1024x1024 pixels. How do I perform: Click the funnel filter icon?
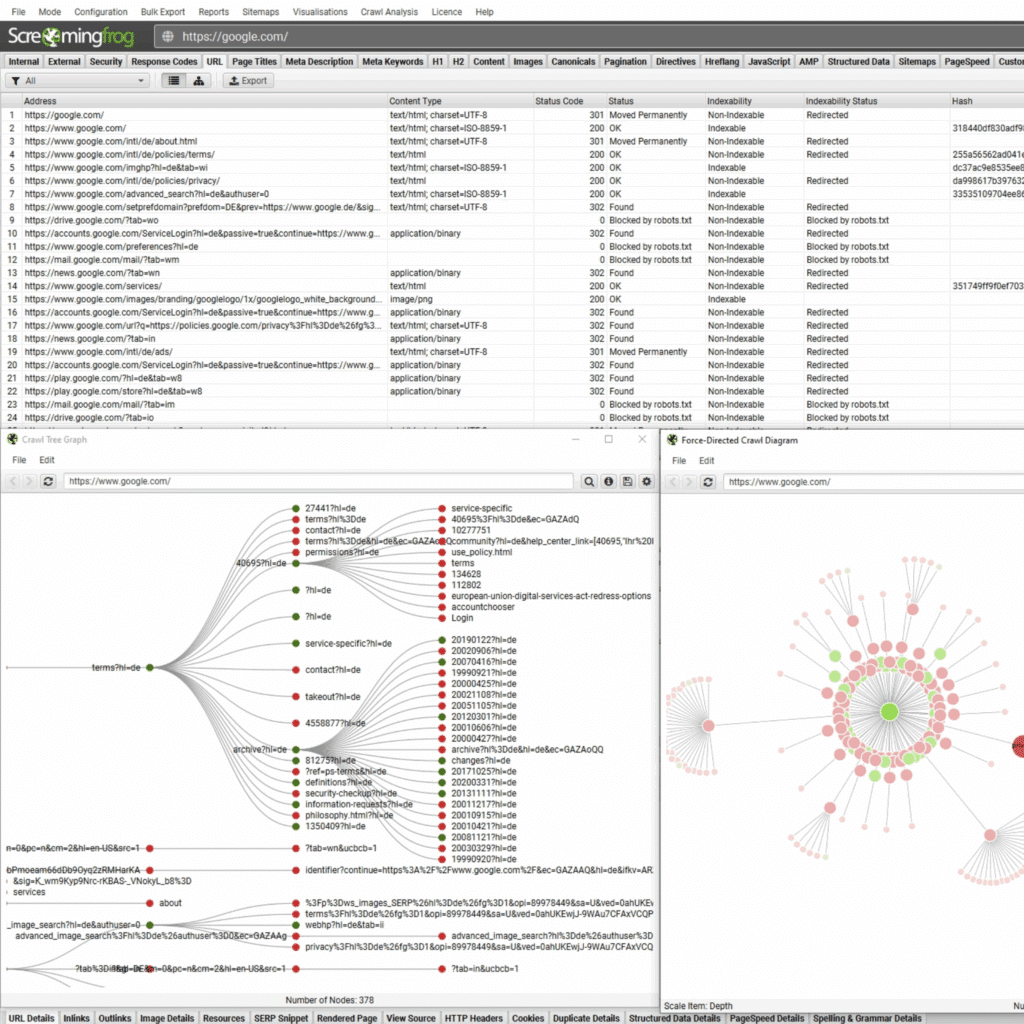pos(16,81)
